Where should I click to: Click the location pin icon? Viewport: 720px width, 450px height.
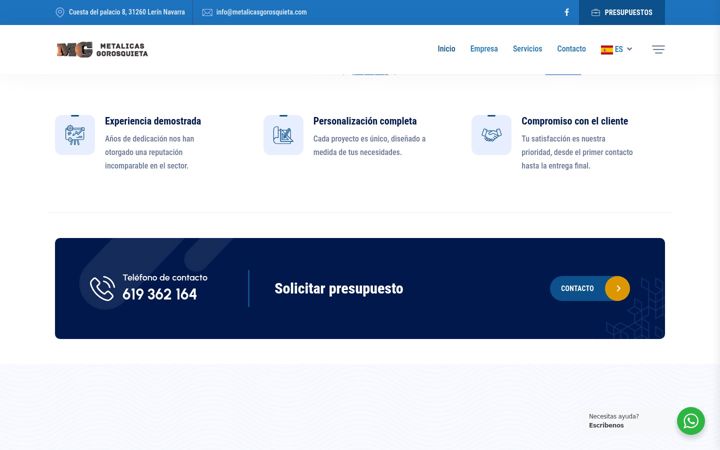(x=60, y=12)
